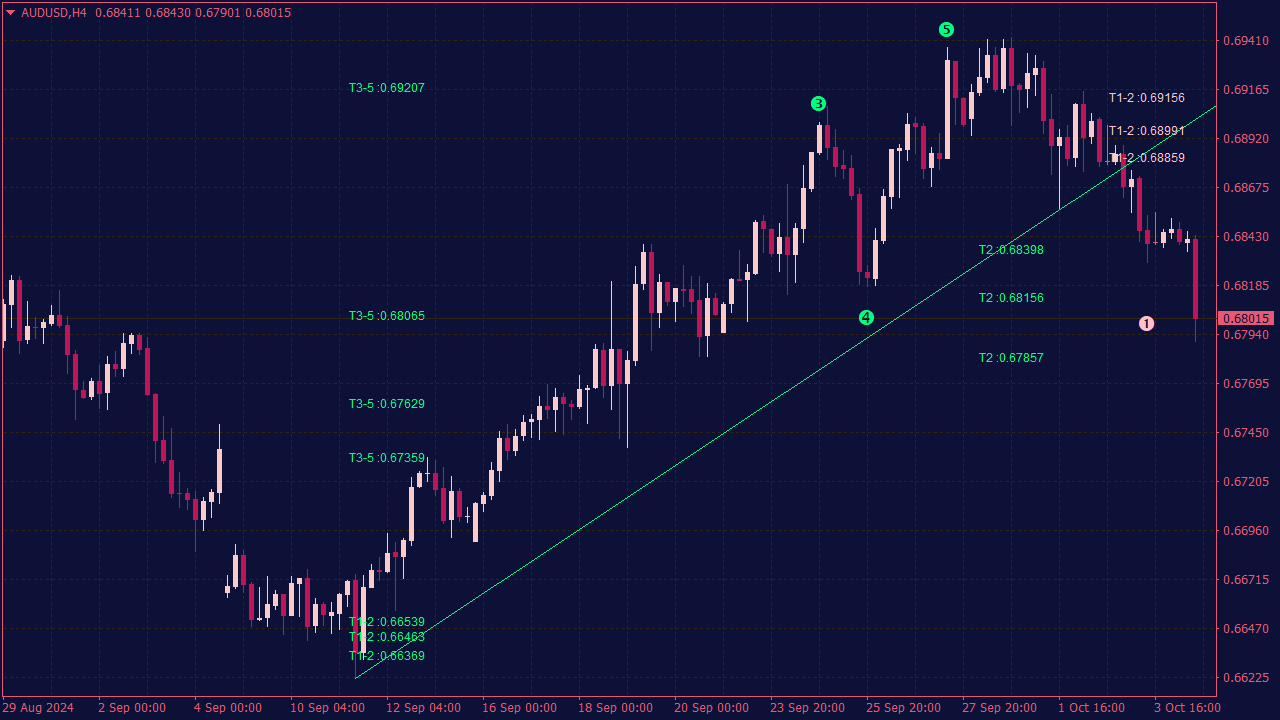Select the T1-2 :0.68859 label

1147,158
